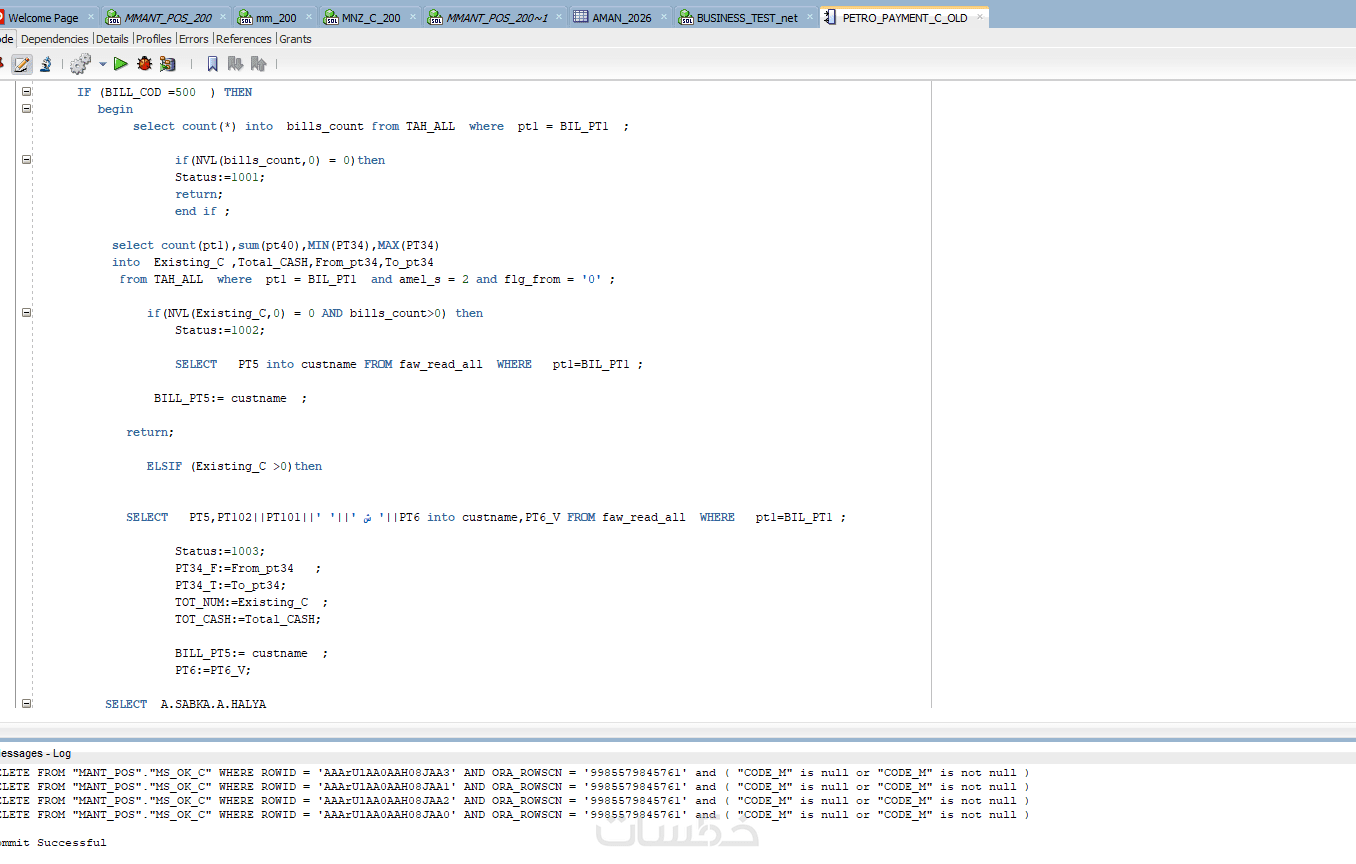Click the procedure icon on PETRO_PAYMENT_C_OLD tab

pyautogui.click(x=830, y=17)
